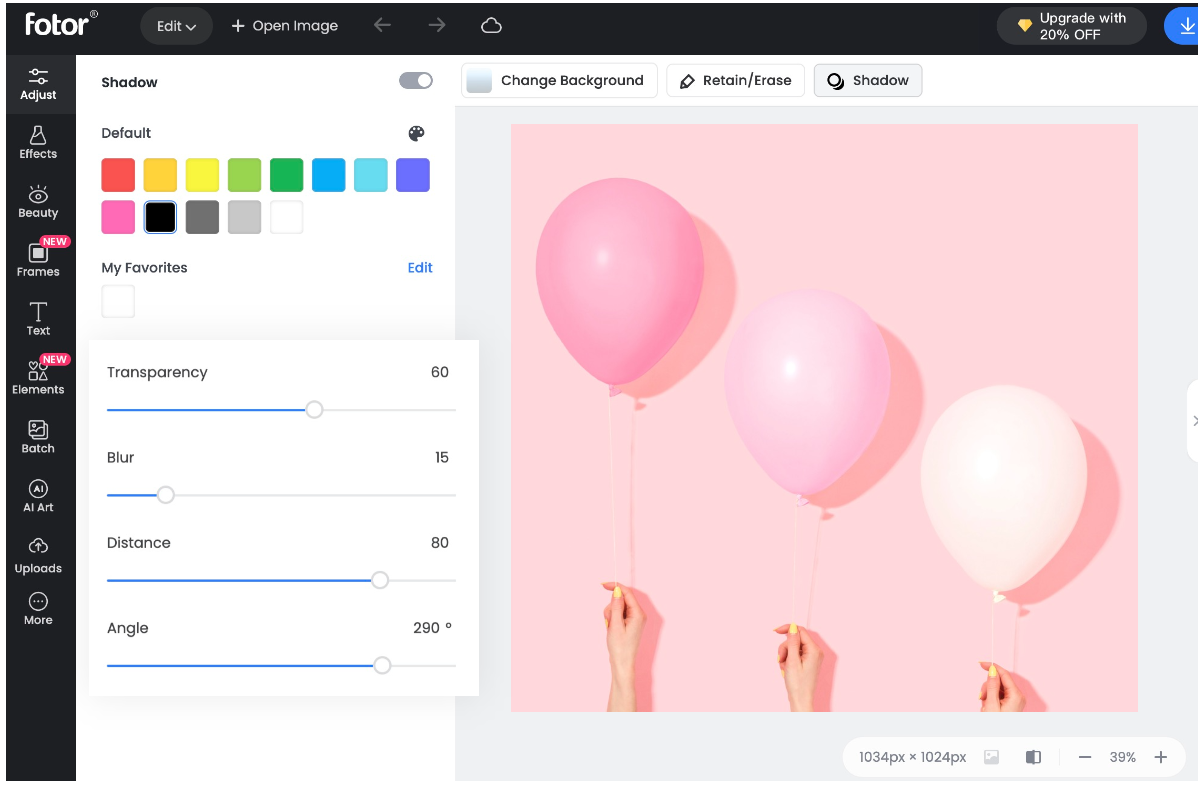Select the red color swatch
1200x800 pixels.
point(118,175)
